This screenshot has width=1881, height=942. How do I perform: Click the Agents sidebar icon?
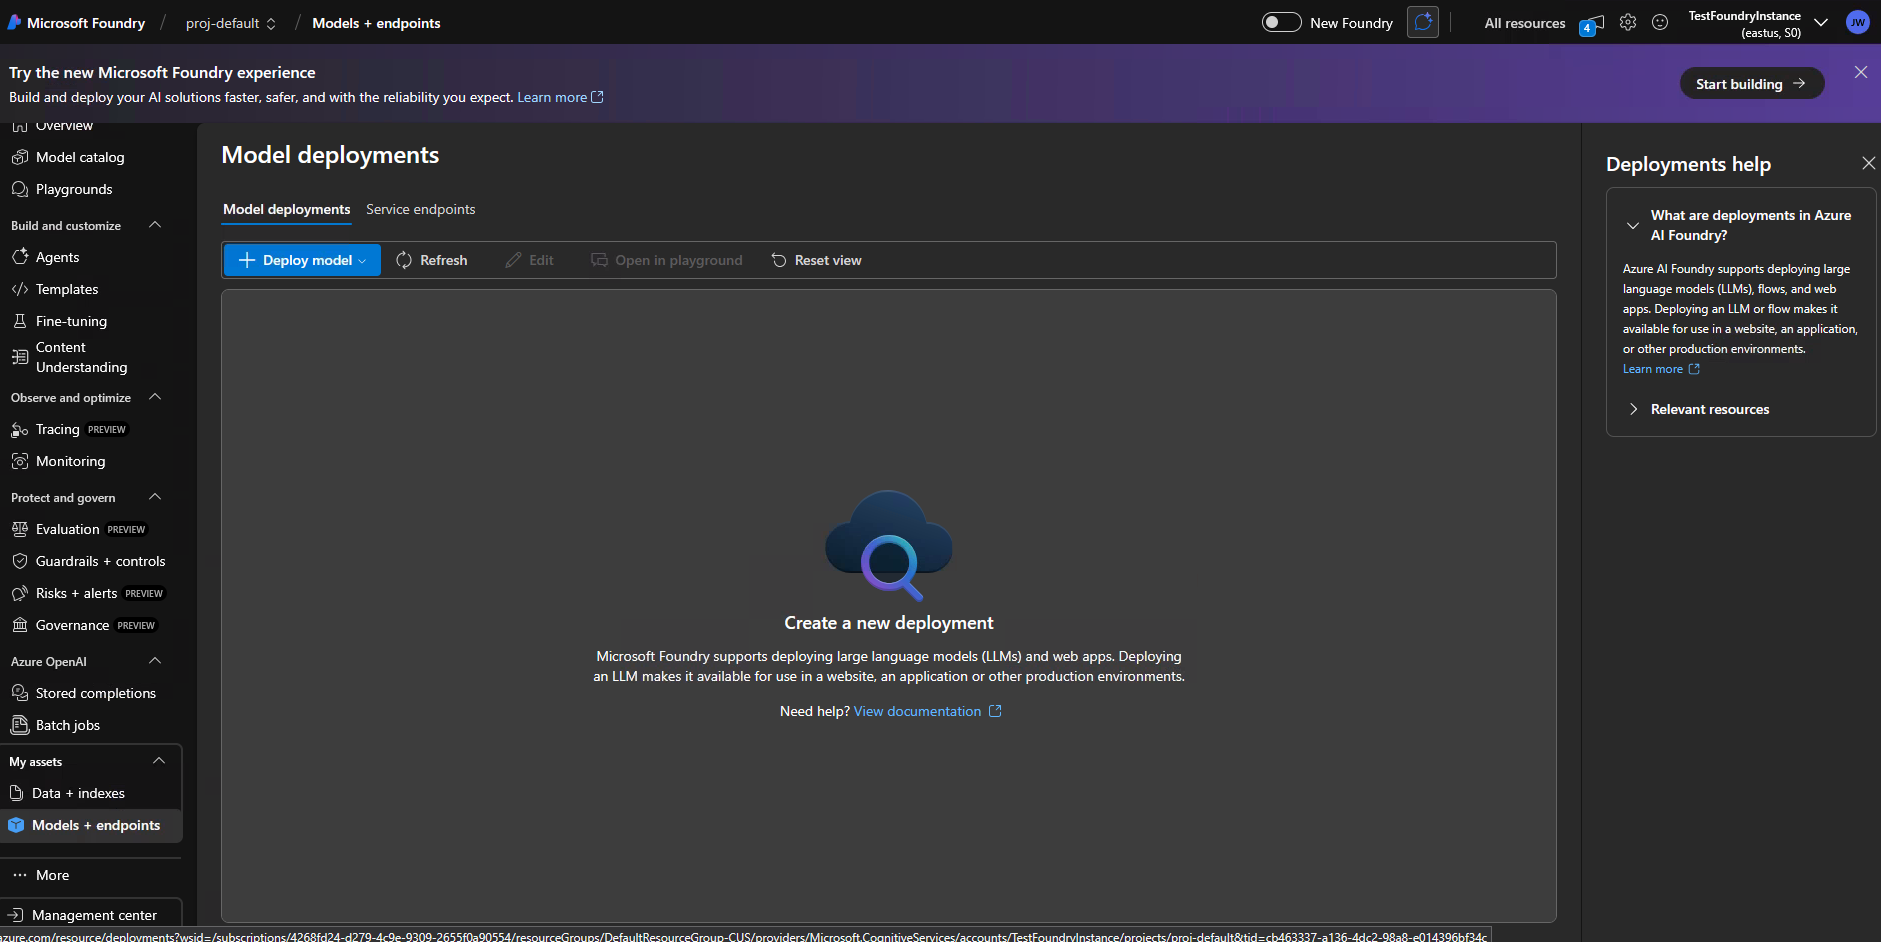pos(20,257)
